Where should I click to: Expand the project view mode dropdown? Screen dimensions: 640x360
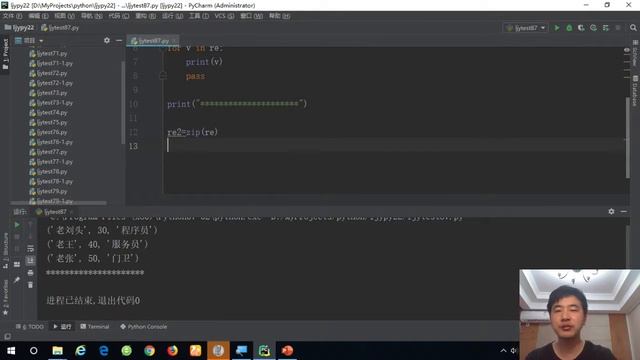pyautogui.click(x=41, y=41)
